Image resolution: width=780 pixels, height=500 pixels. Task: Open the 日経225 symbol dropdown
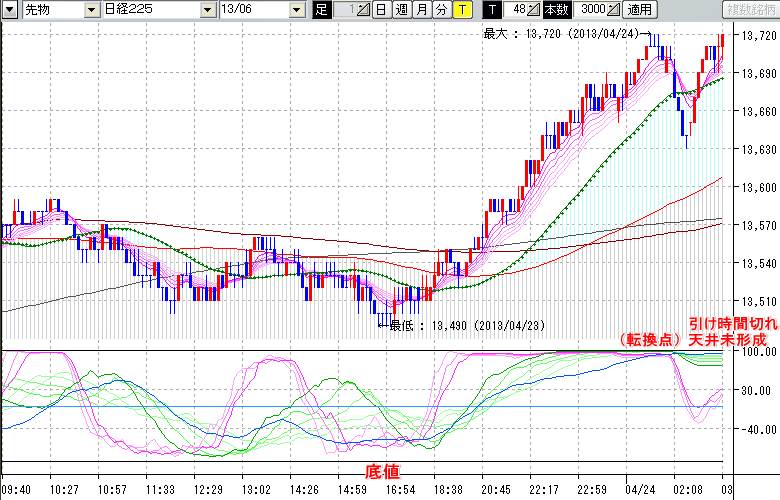207,10
